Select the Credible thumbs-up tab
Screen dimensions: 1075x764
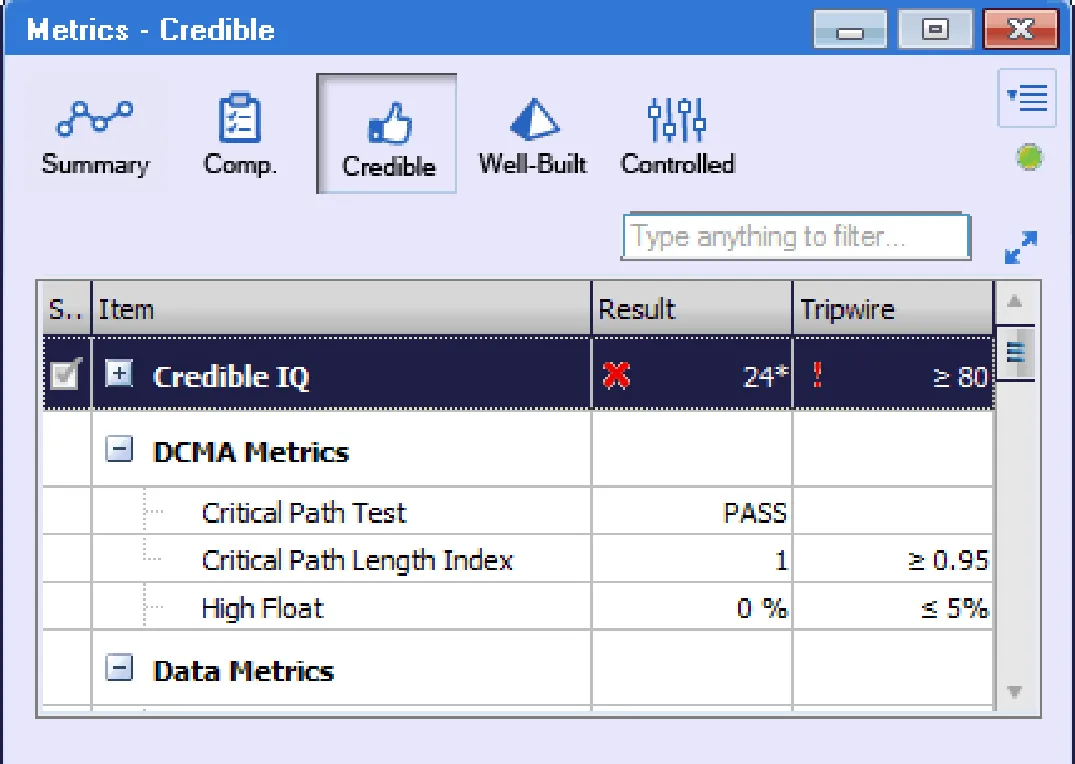(387, 134)
